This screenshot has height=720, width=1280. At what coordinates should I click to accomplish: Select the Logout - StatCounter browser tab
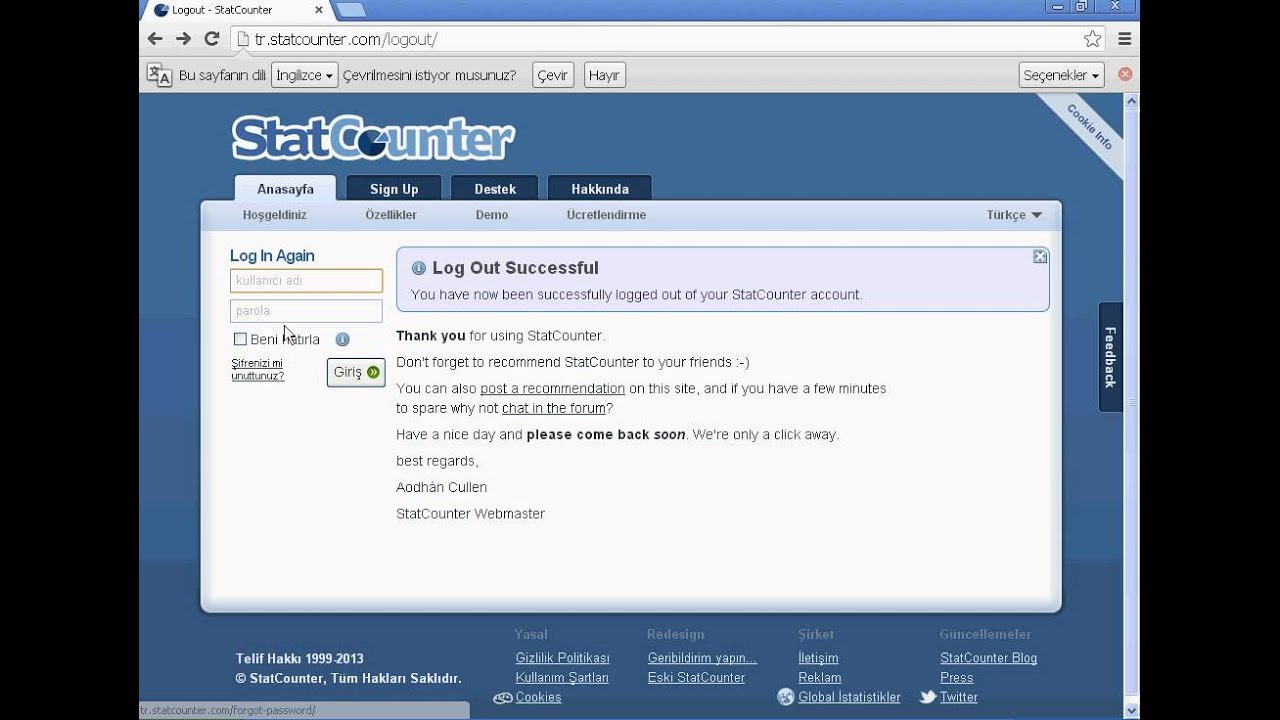[x=236, y=10]
